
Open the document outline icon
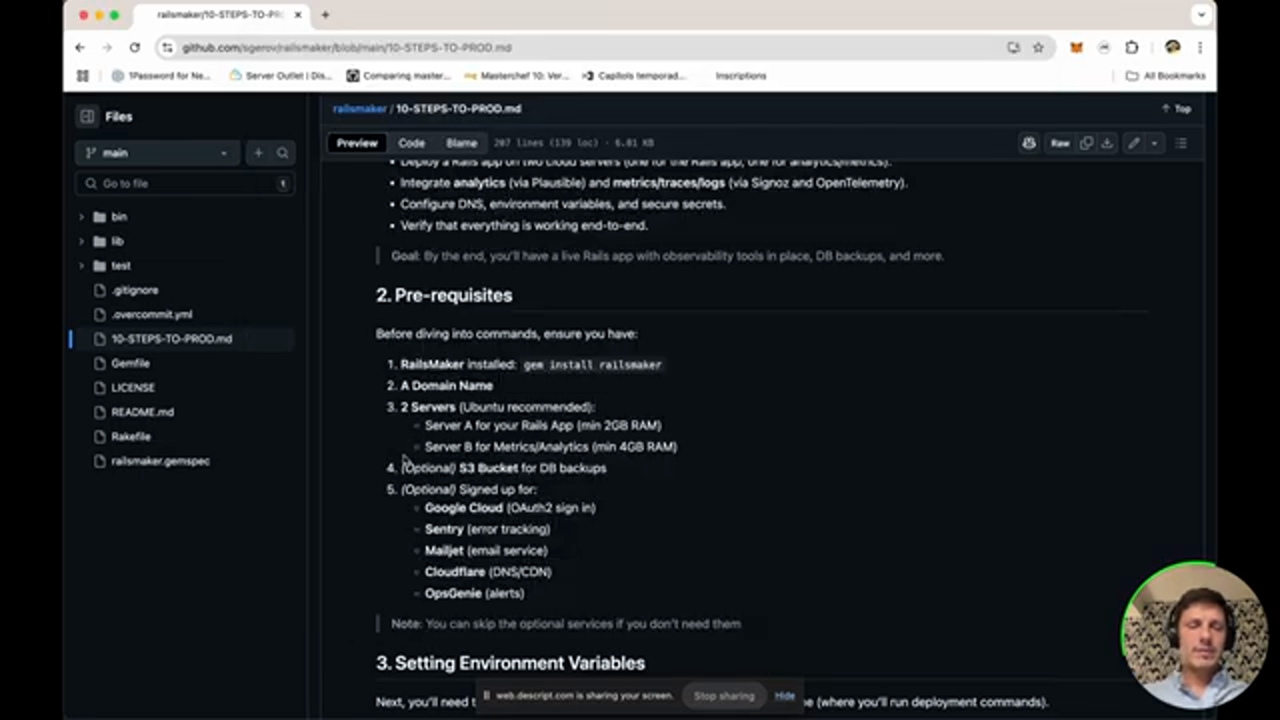tap(1181, 144)
